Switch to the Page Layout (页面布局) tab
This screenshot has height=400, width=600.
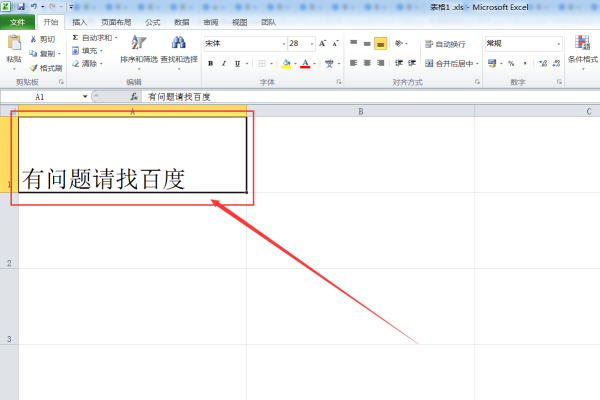(x=116, y=23)
